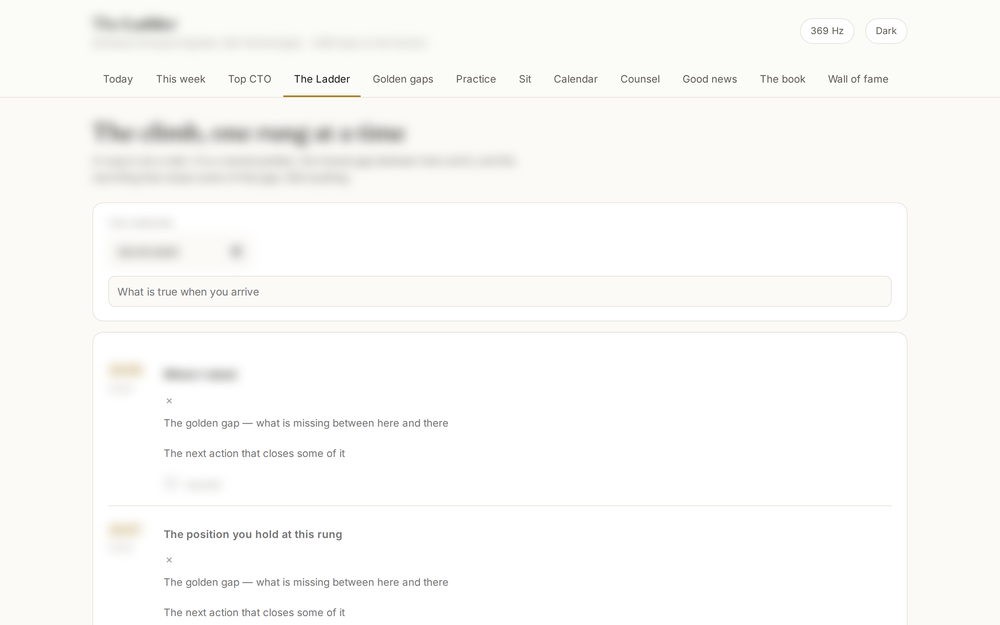Screen dimensions: 1000x625
Task: Toggle Dark mode button
Action: click(x=886, y=31)
